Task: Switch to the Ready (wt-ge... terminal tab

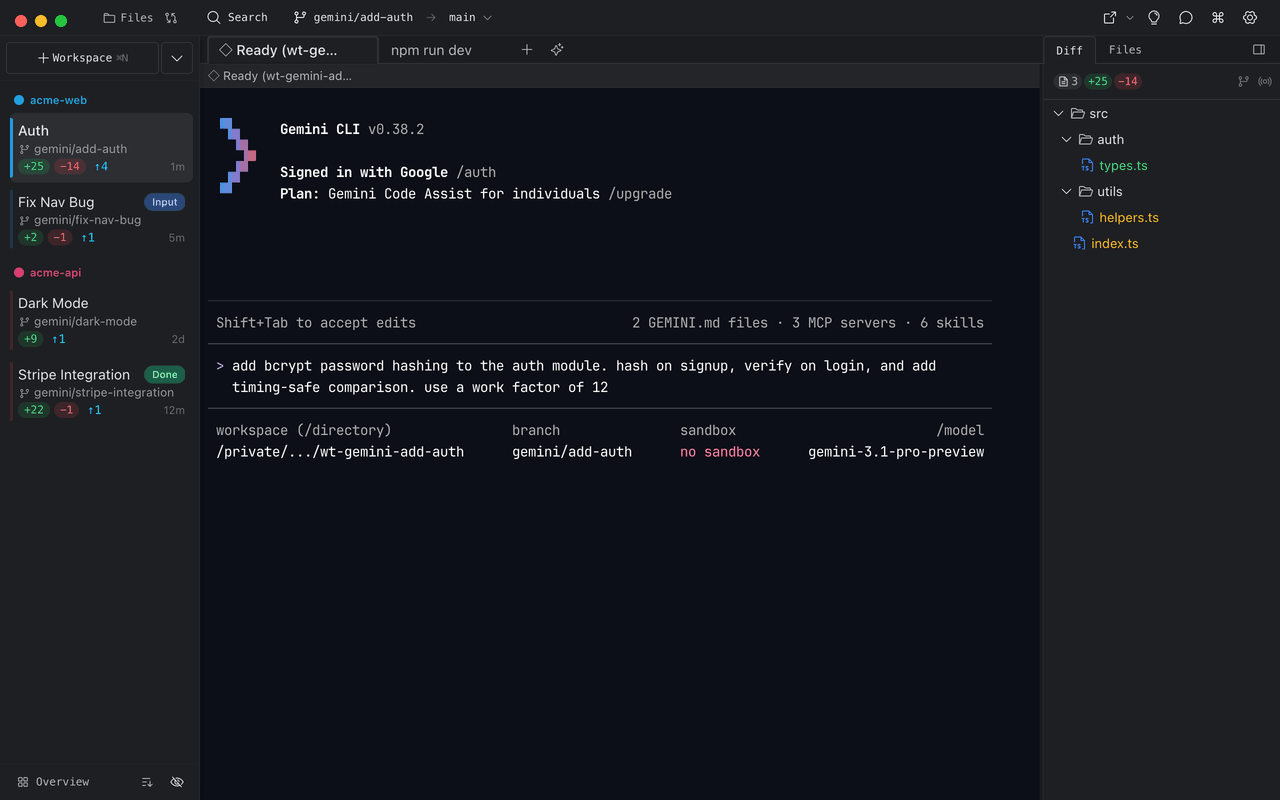Action: point(293,50)
